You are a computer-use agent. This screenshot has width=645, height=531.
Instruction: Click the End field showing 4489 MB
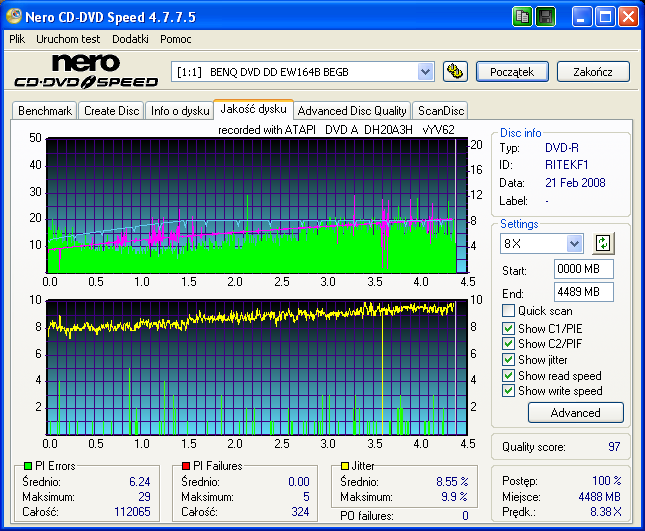tap(584, 292)
